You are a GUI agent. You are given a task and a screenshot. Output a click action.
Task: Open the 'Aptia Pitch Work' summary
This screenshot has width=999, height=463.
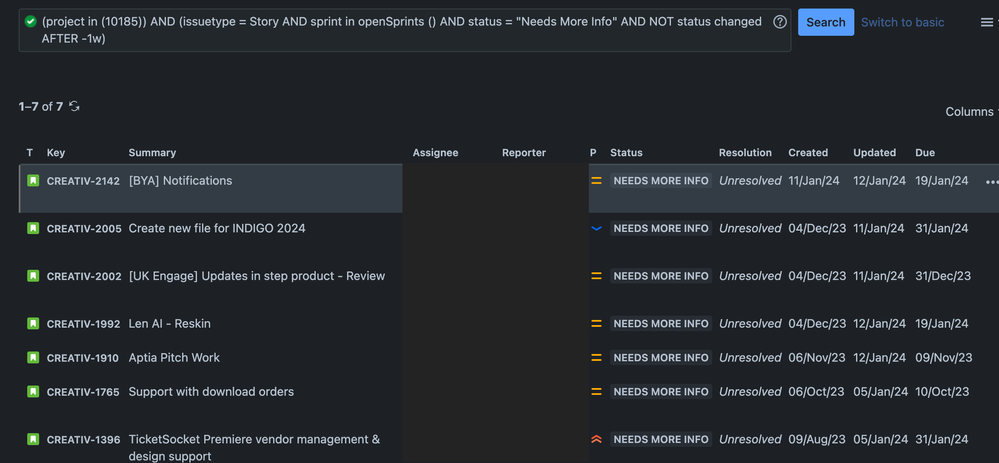[x=174, y=357]
